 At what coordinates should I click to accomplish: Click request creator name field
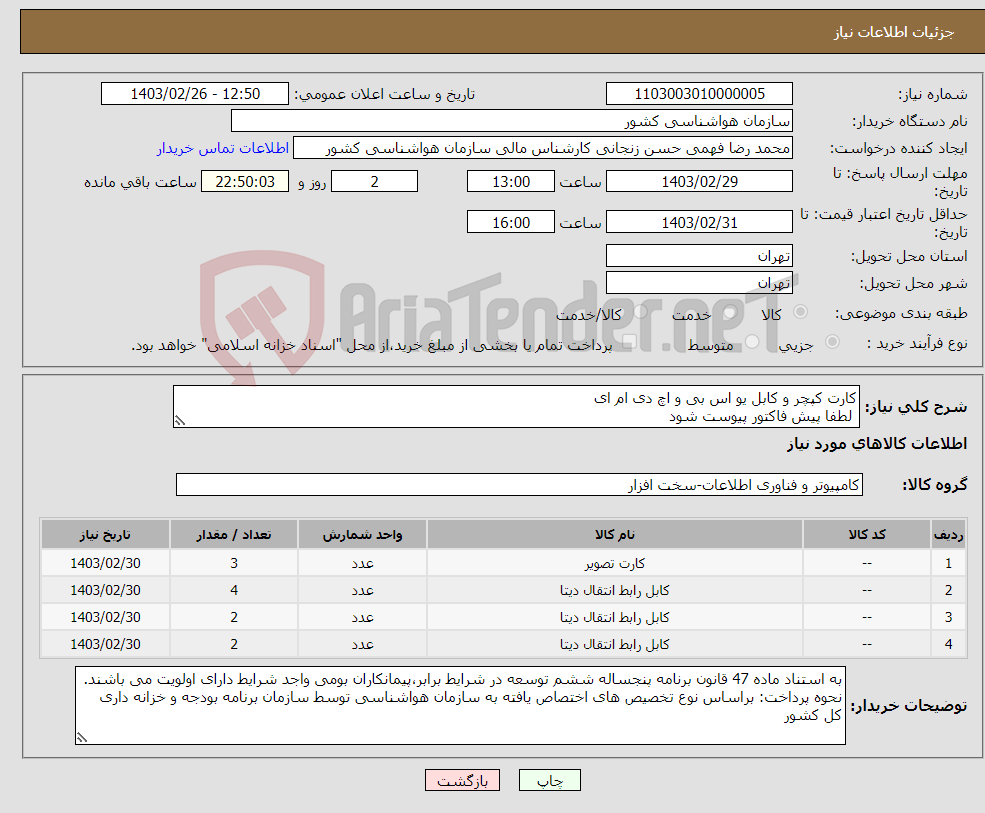543,148
